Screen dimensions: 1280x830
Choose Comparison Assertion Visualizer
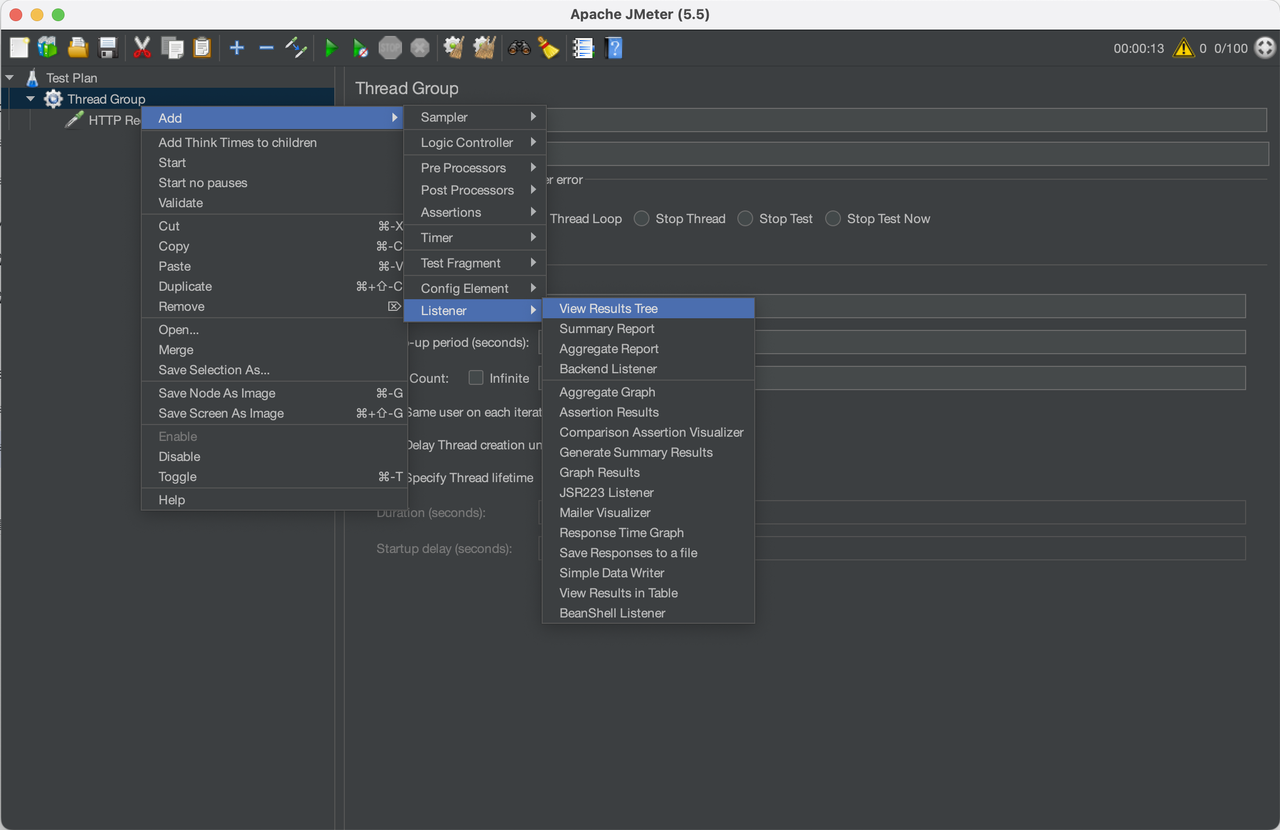coord(648,432)
